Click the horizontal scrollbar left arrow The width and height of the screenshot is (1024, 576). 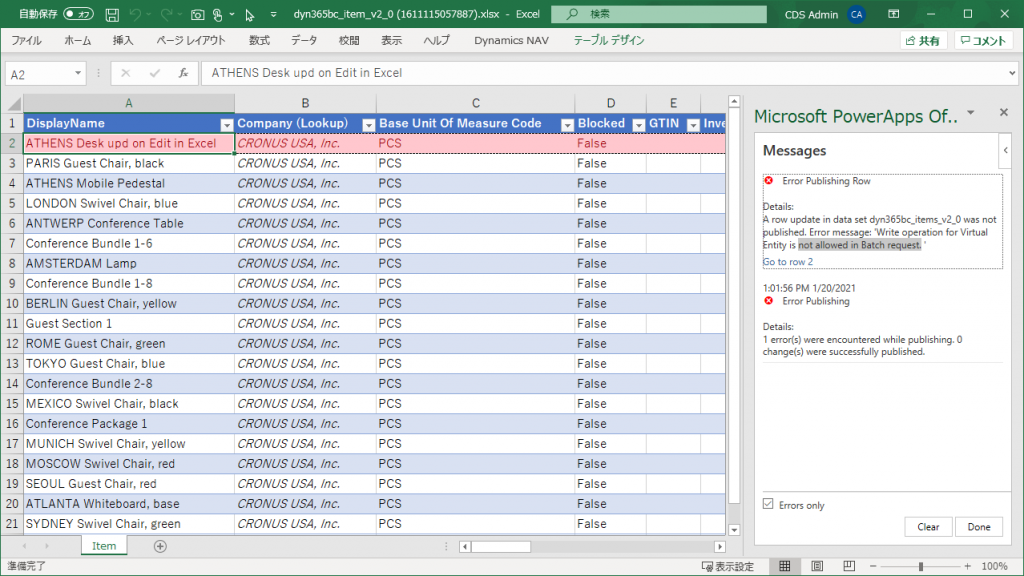(x=464, y=547)
